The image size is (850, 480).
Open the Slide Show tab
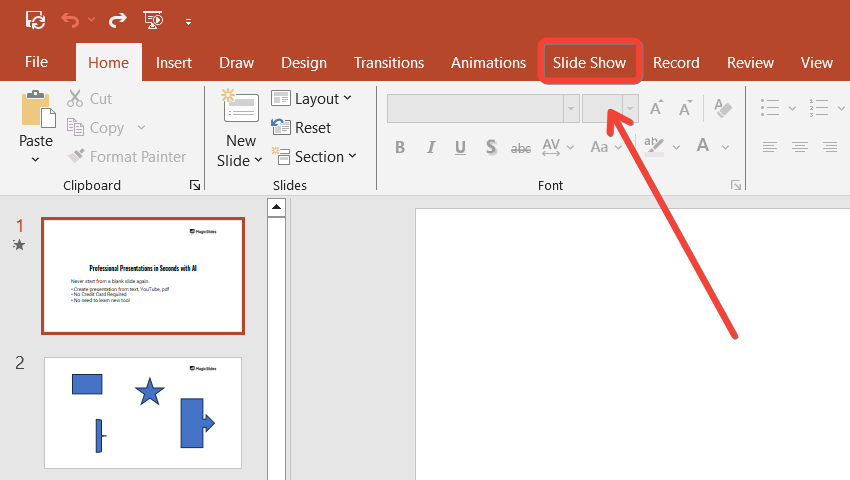coord(590,62)
